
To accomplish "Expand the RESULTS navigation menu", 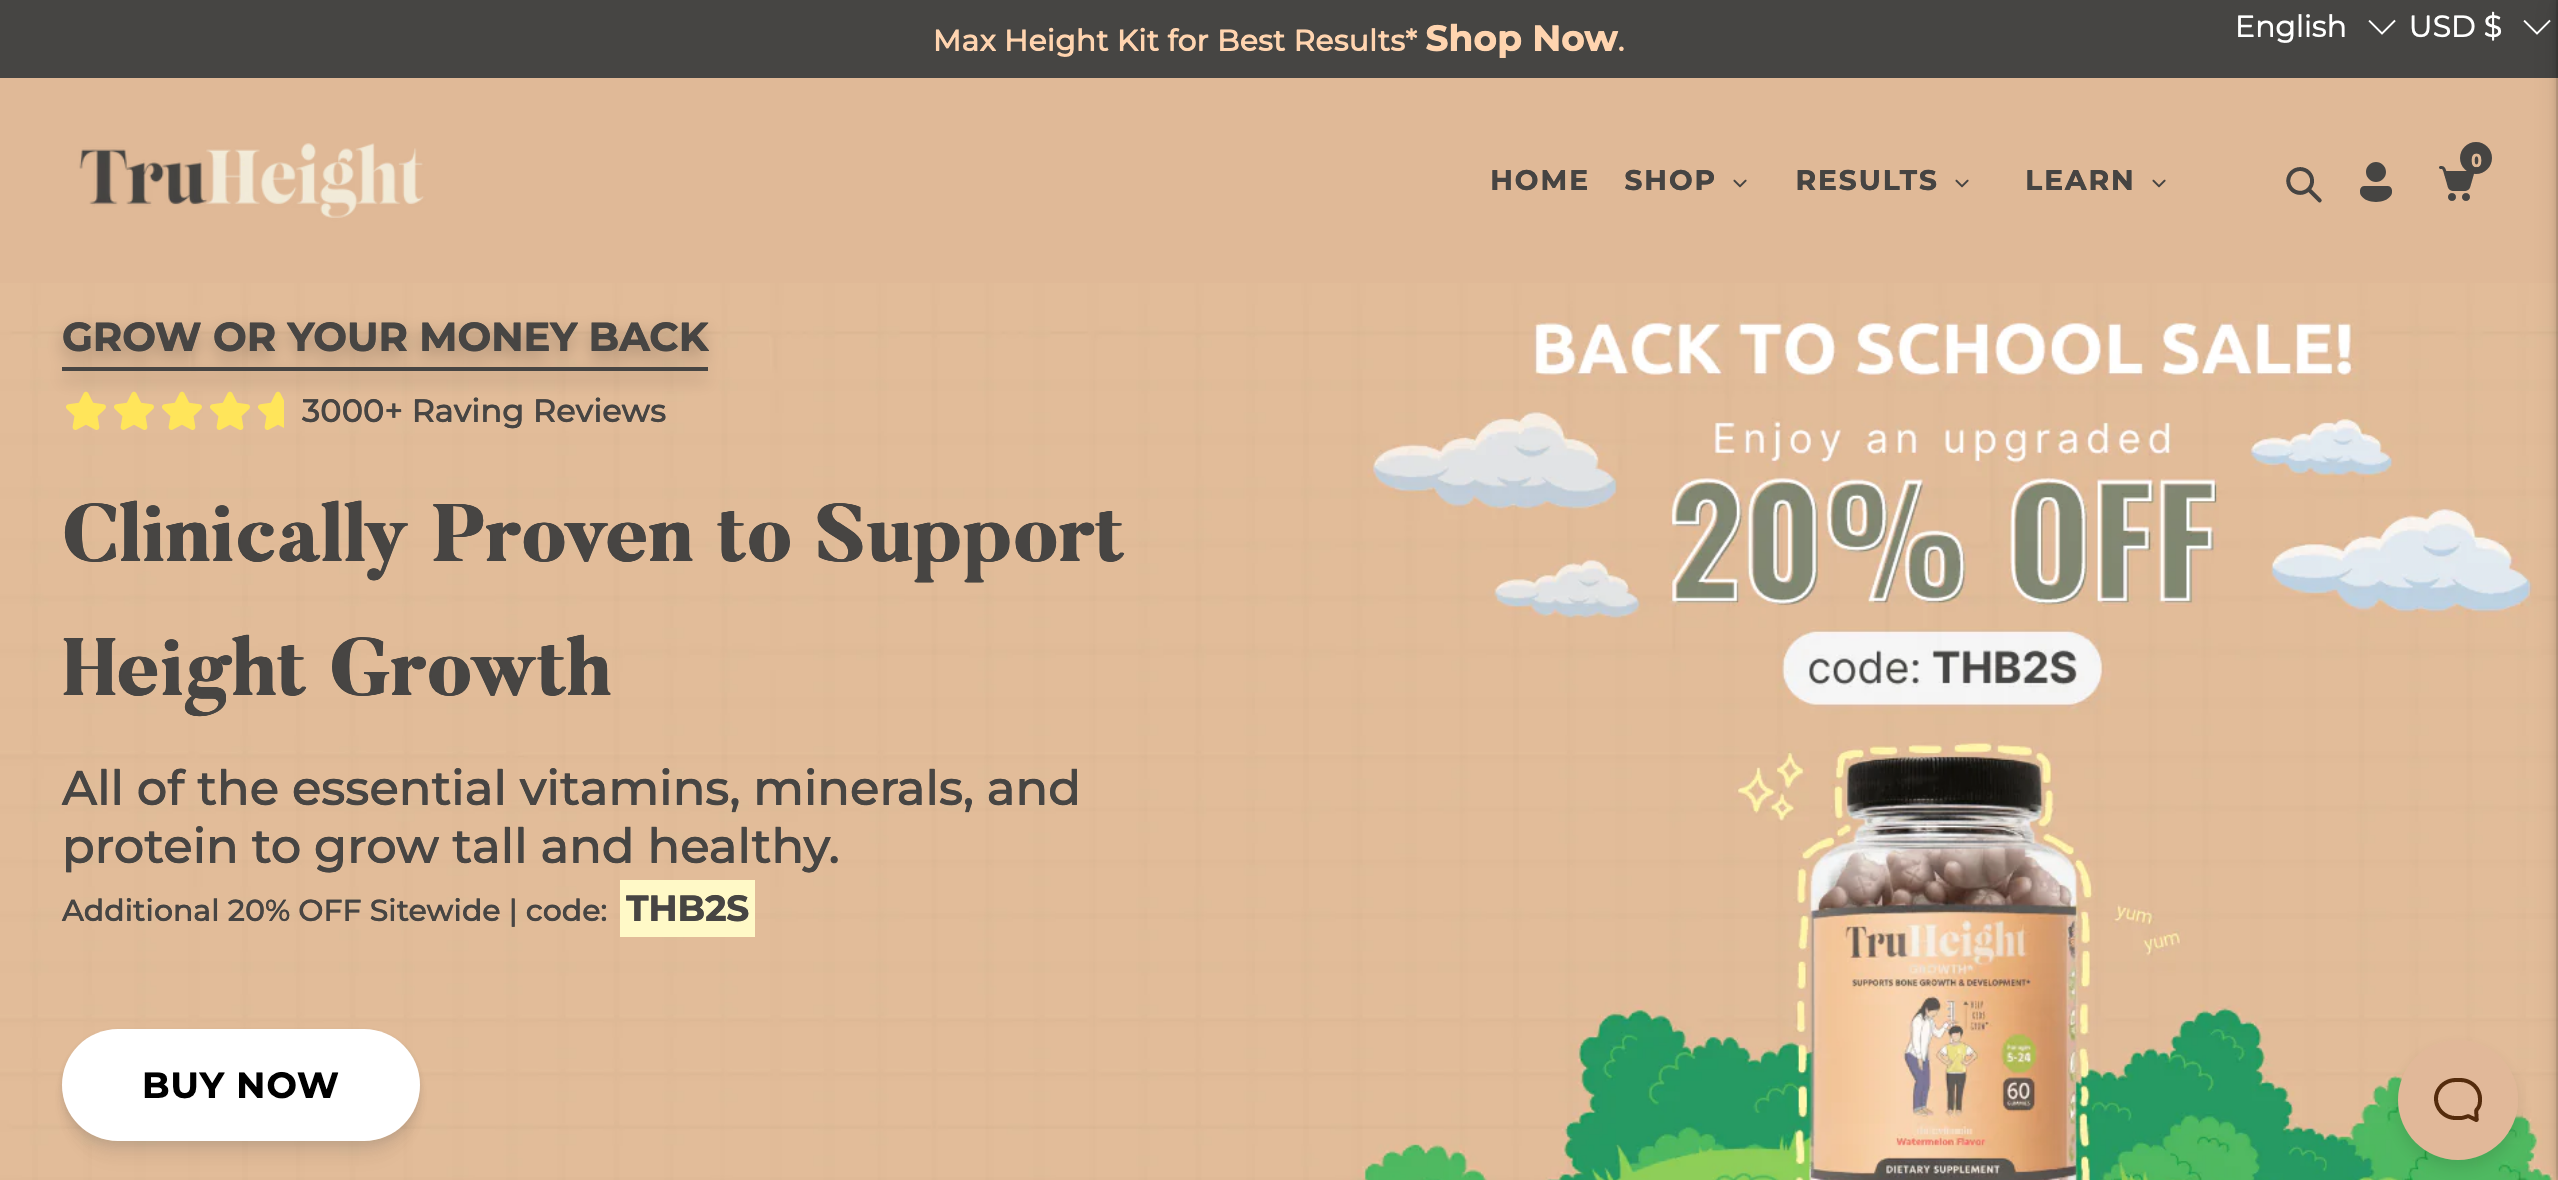I will (x=1882, y=181).
